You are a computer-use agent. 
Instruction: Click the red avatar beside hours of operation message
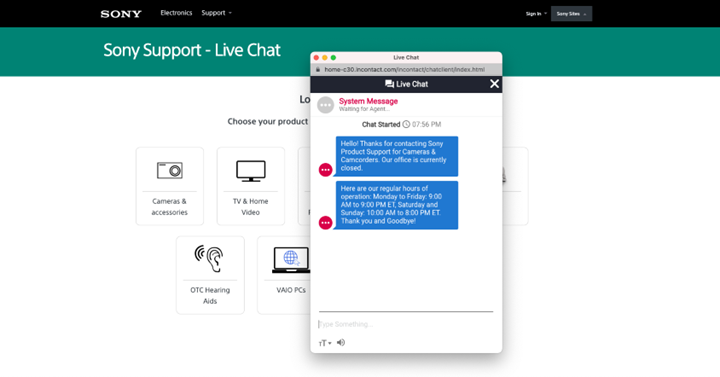tap(326, 223)
